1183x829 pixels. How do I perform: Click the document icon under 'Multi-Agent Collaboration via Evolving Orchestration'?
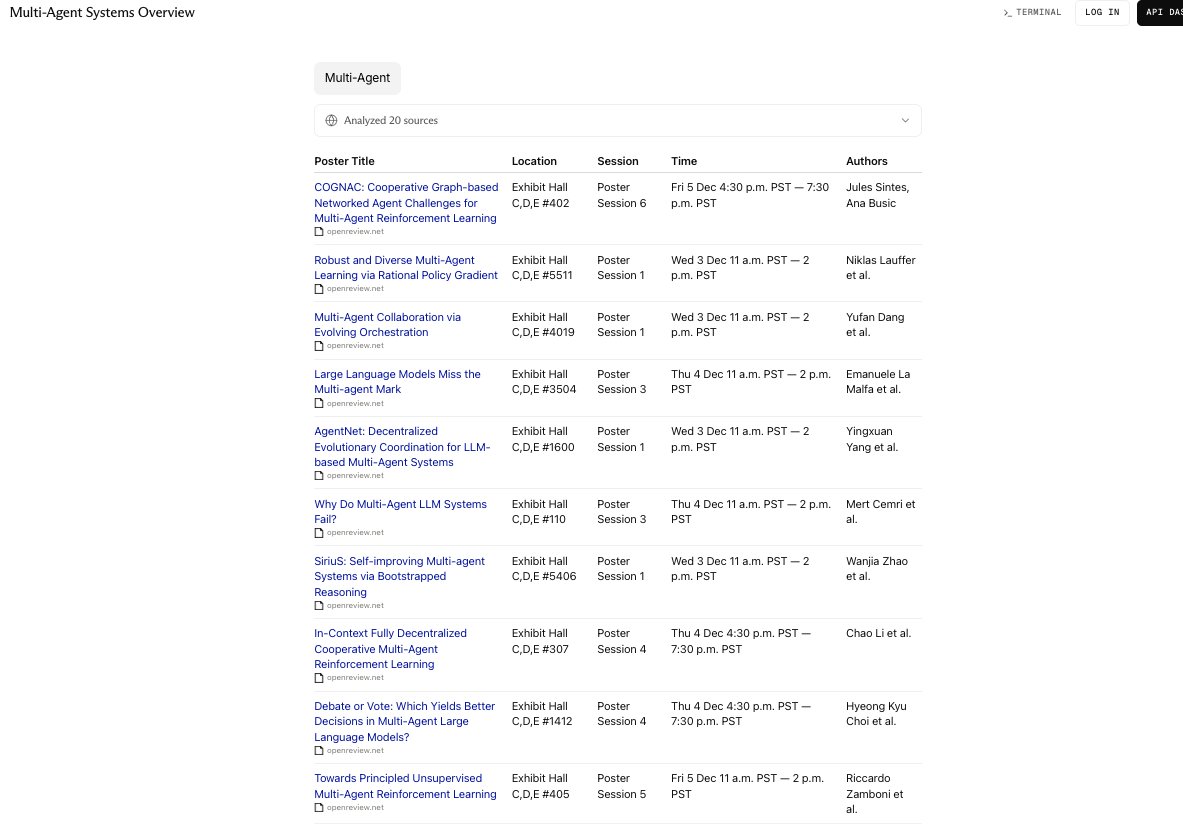[x=318, y=345]
